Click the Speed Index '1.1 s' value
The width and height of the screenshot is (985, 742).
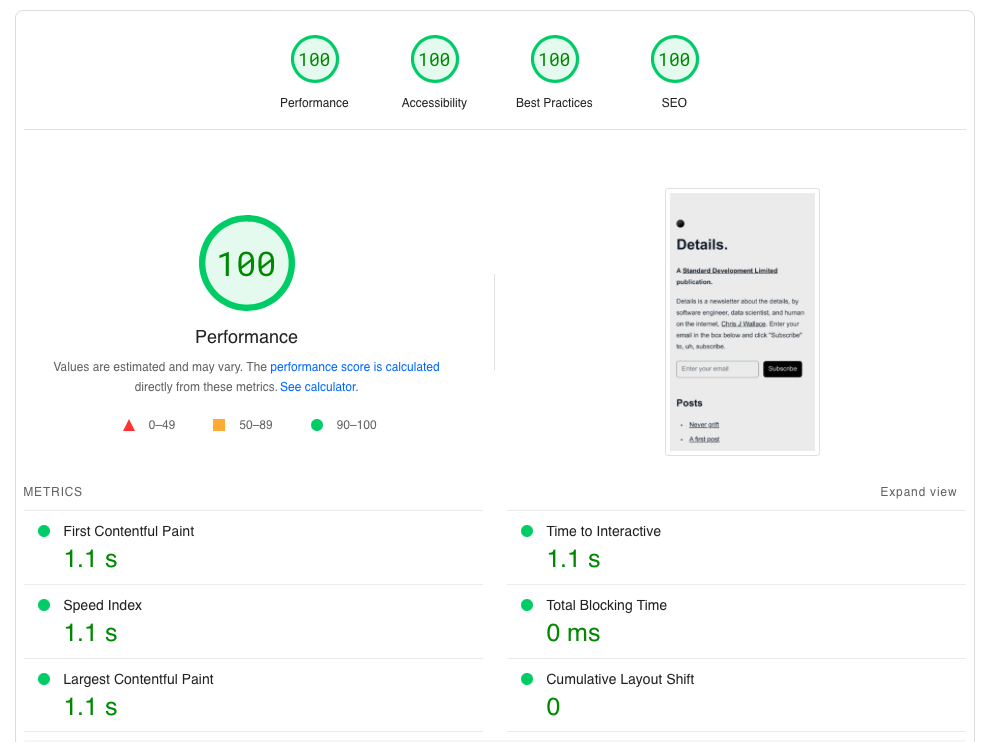point(91,633)
